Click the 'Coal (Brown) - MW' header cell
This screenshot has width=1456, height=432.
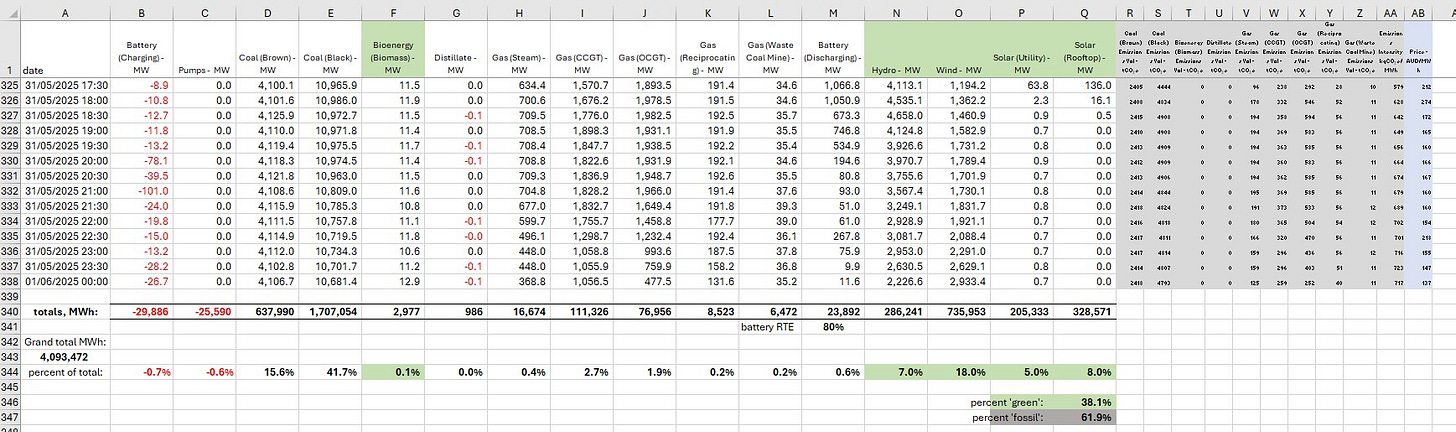267,50
